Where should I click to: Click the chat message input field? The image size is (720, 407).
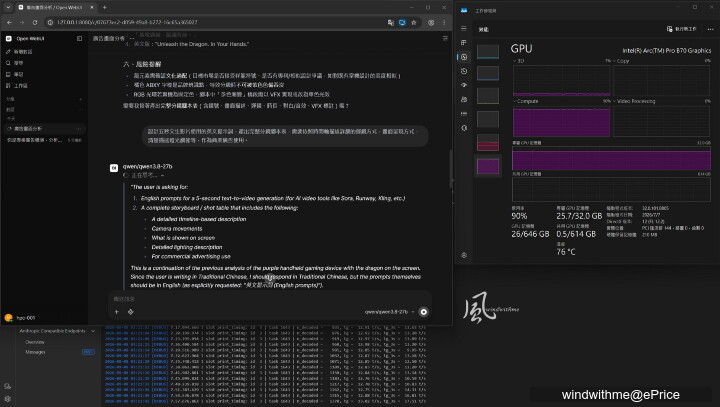click(270, 299)
